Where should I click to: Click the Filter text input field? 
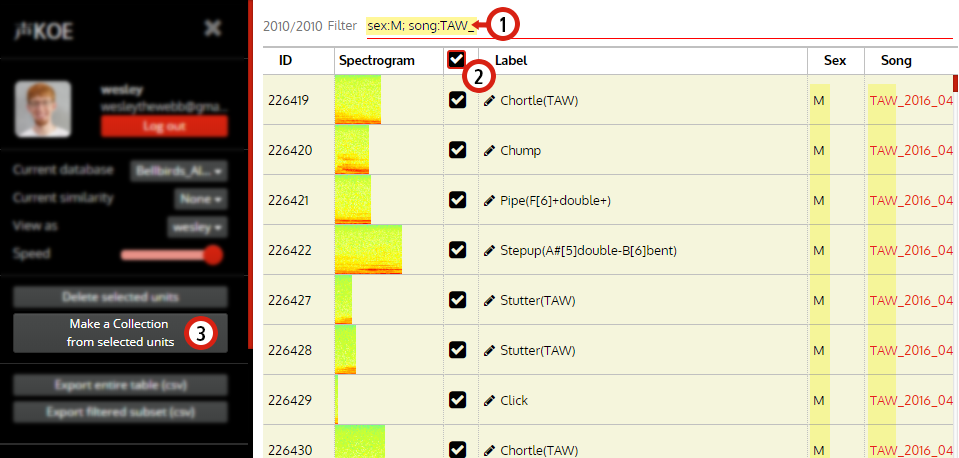click(659, 26)
